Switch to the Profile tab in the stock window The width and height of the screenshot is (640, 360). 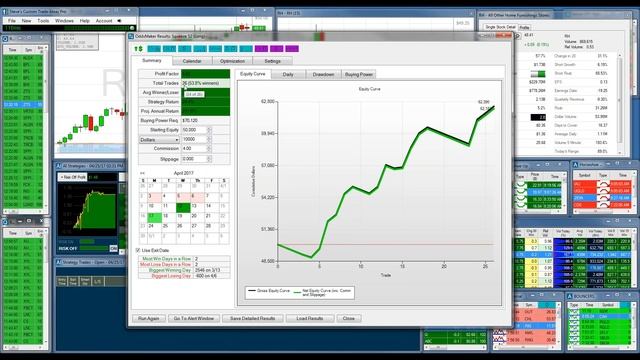(524, 27)
